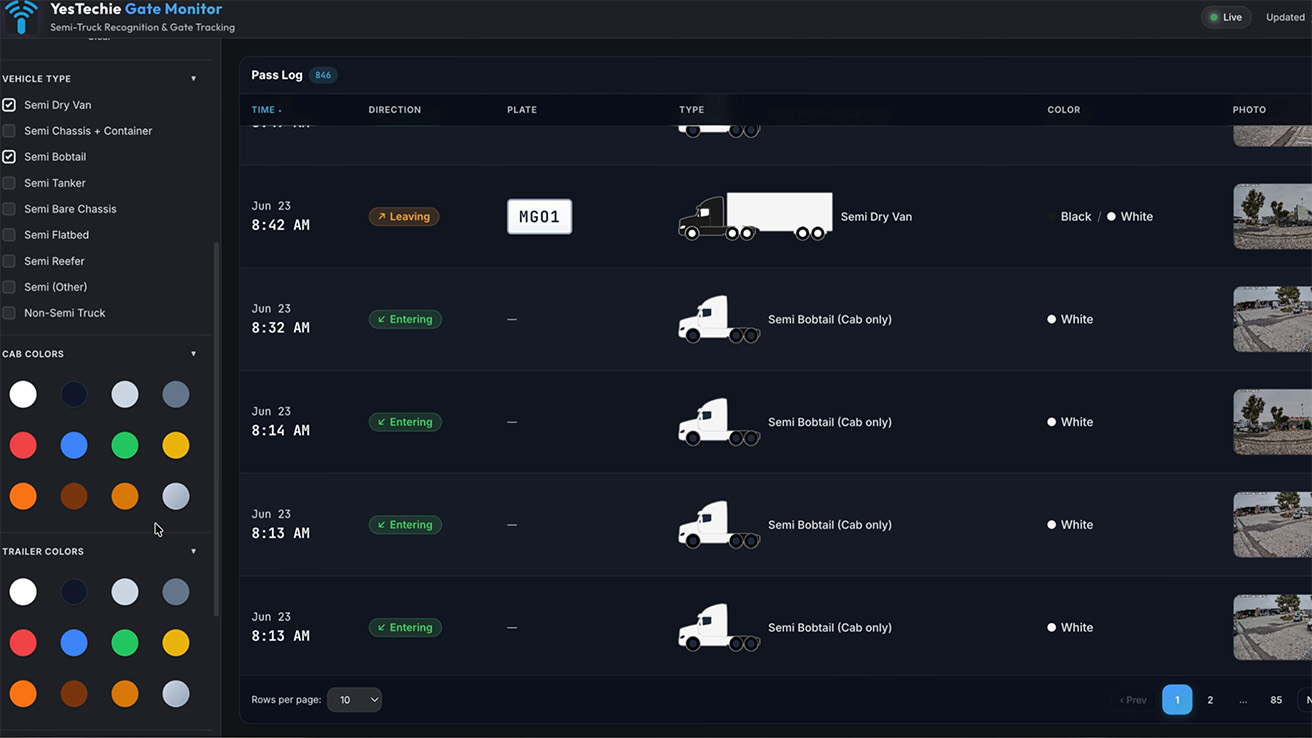The image size is (1312, 738).
Task: Sort by the Time column header
Action: 266,110
